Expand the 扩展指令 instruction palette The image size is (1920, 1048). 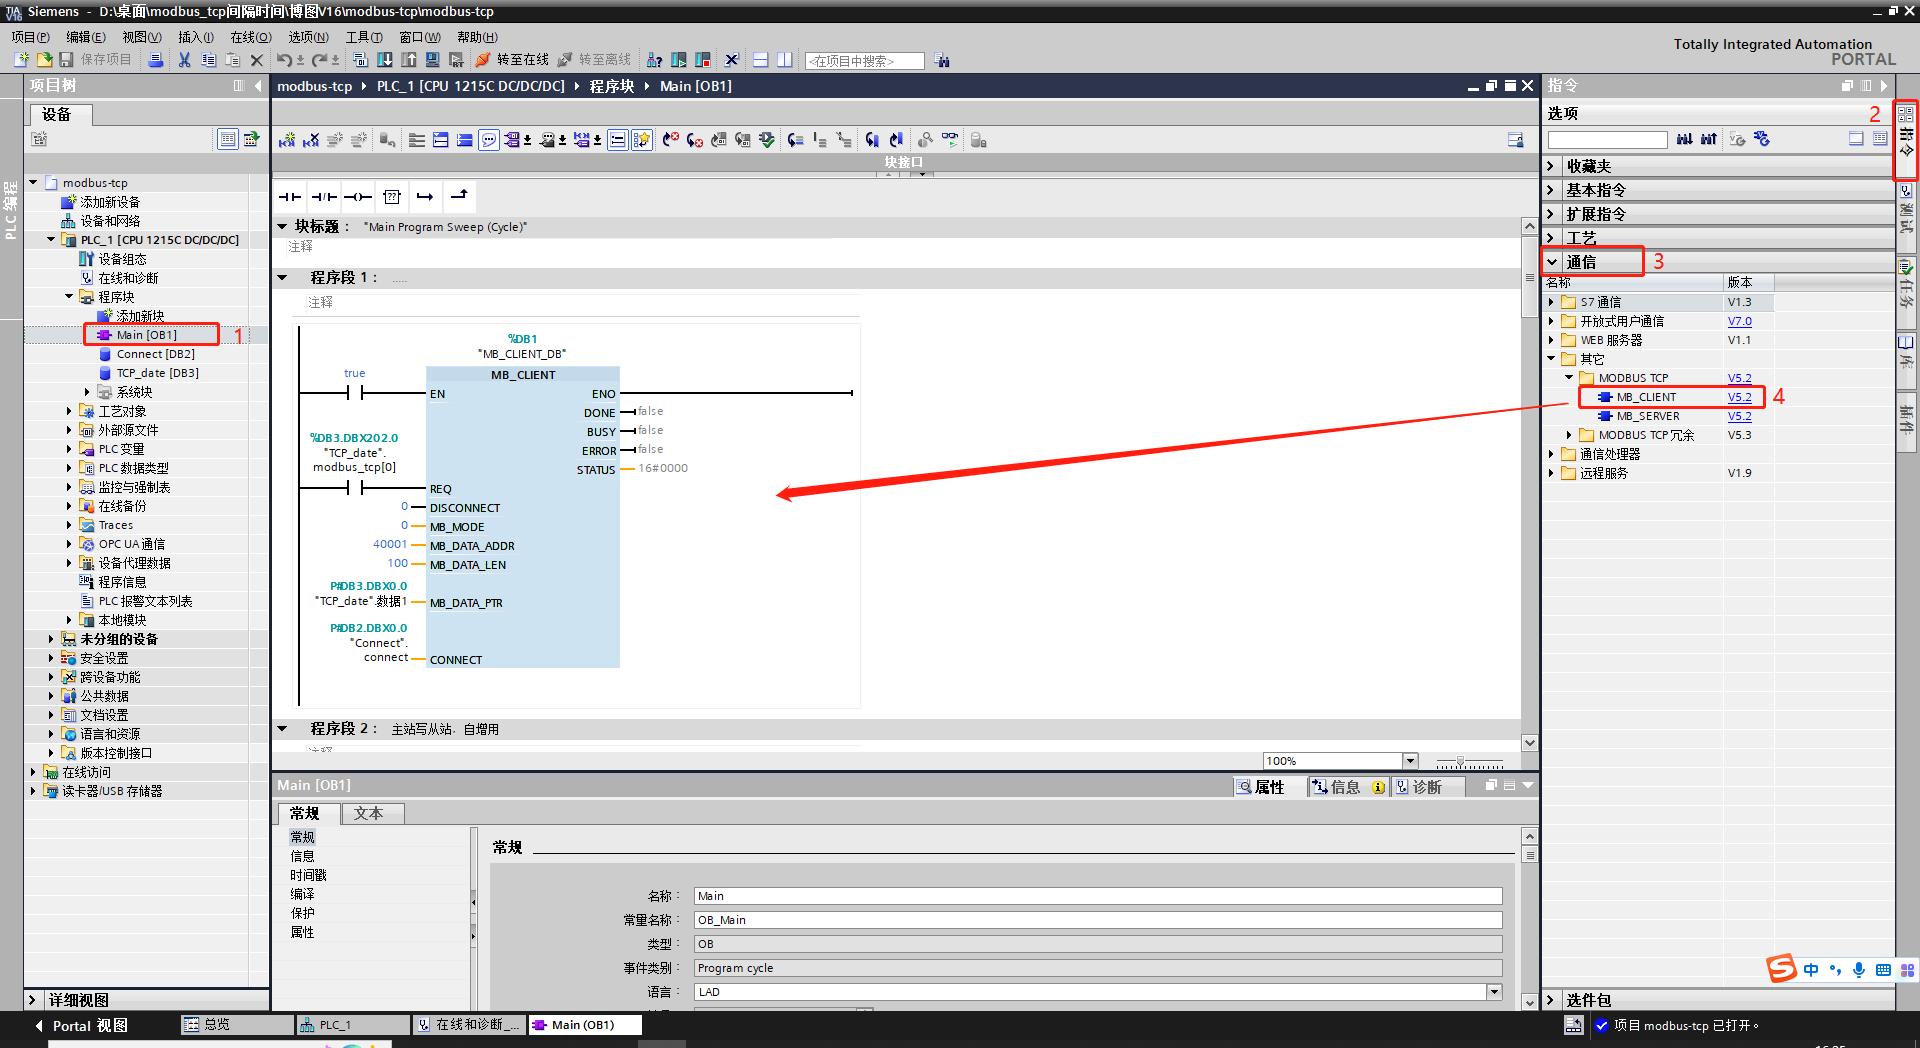click(x=1551, y=214)
